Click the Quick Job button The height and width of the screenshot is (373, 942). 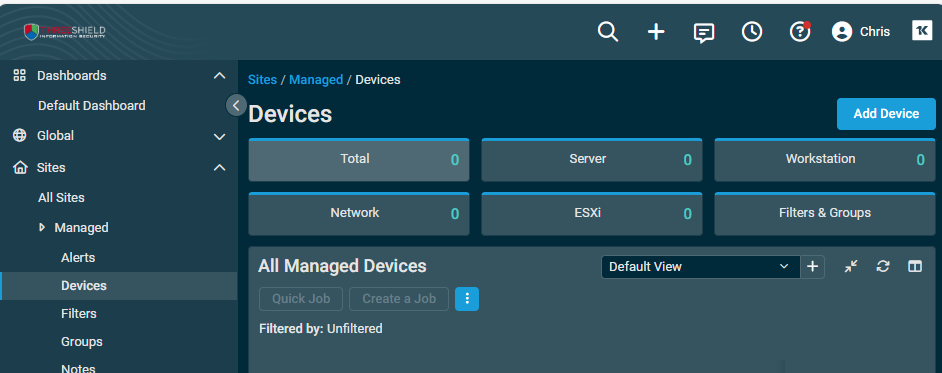pyautogui.click(x=301, y=299)
